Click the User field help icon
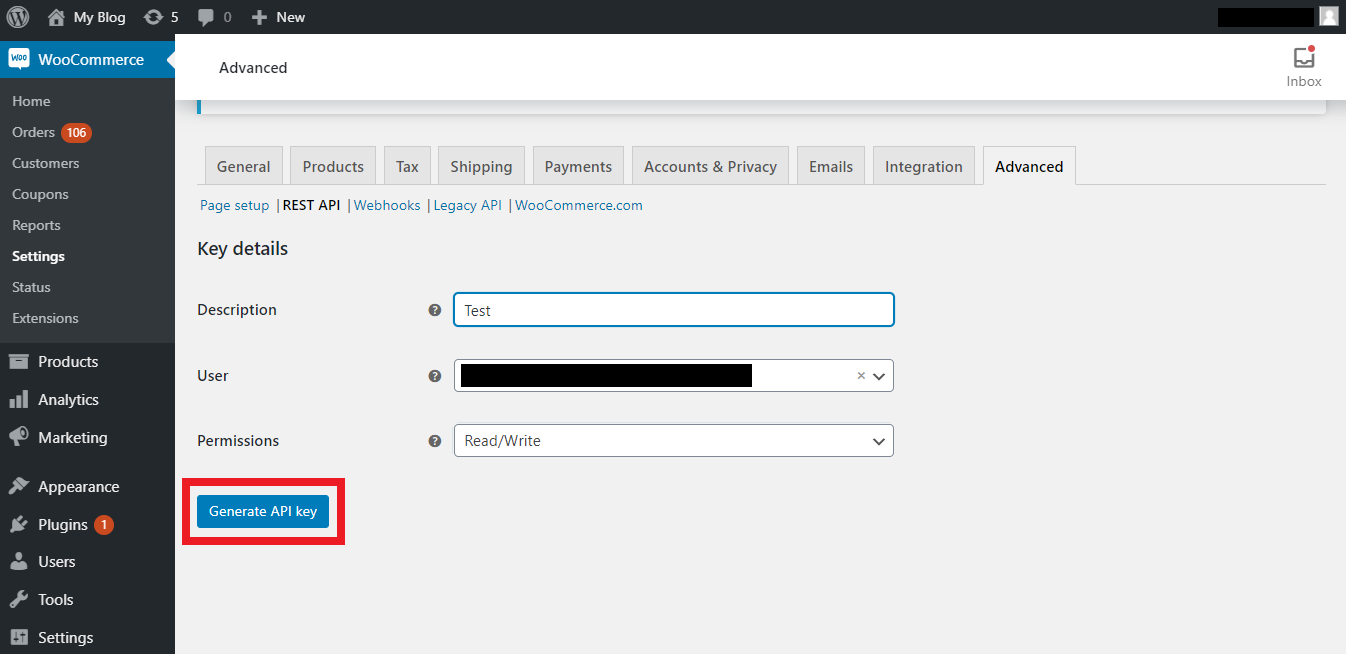This screenshot has height=654, width=1346. 435,376
